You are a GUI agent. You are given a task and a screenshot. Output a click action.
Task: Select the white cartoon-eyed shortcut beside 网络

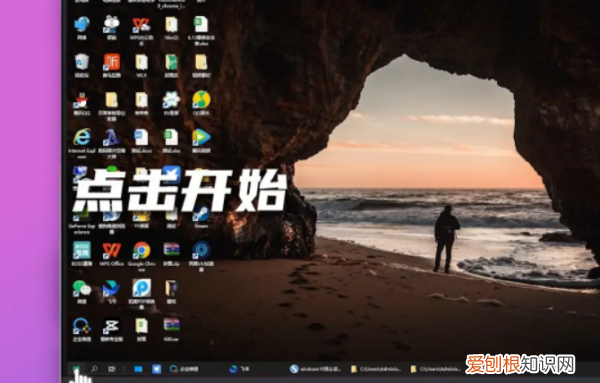[111, 28]
